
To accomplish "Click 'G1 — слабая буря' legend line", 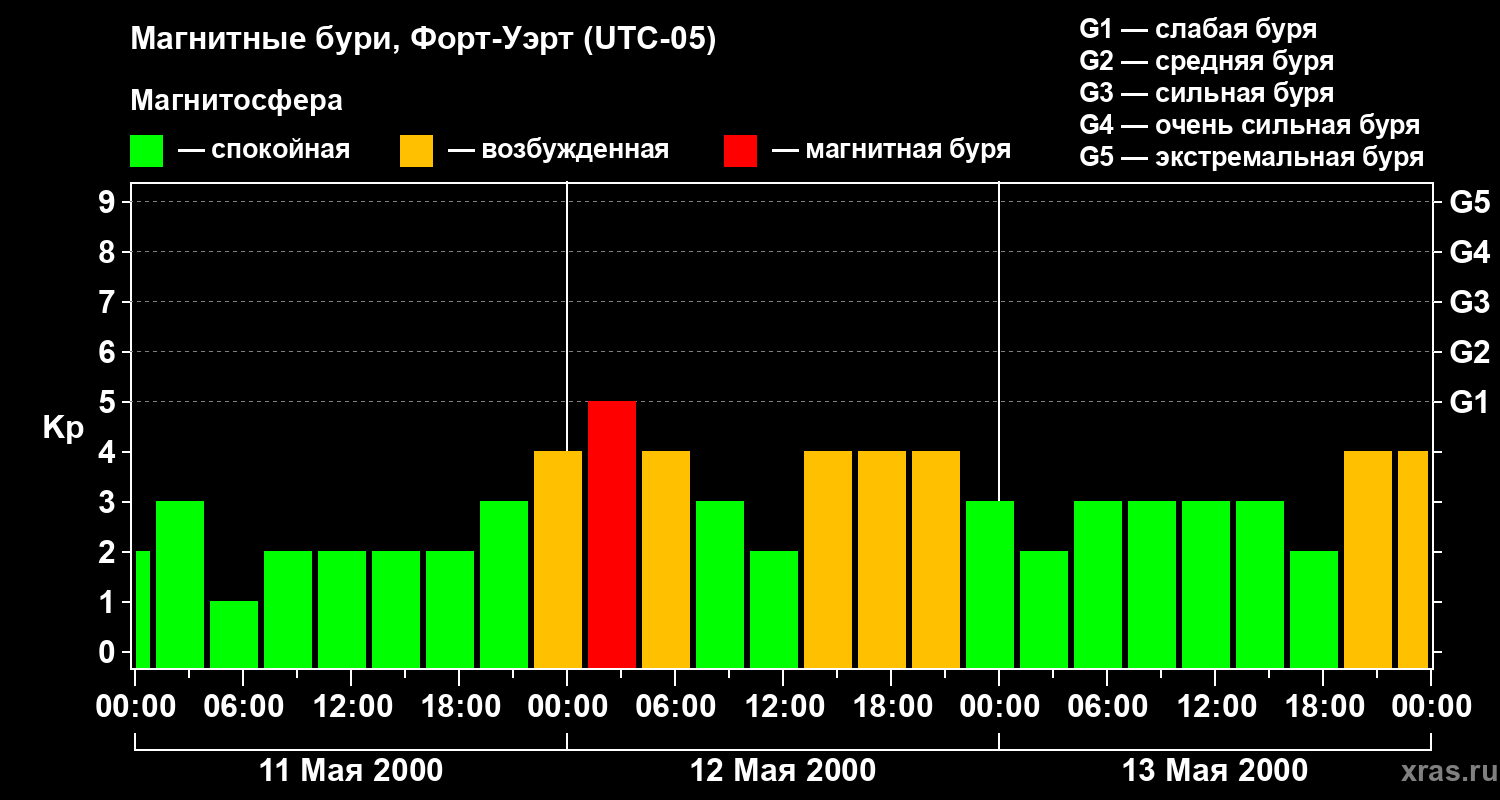I will pyautogui.click(x=1198, y=29).
